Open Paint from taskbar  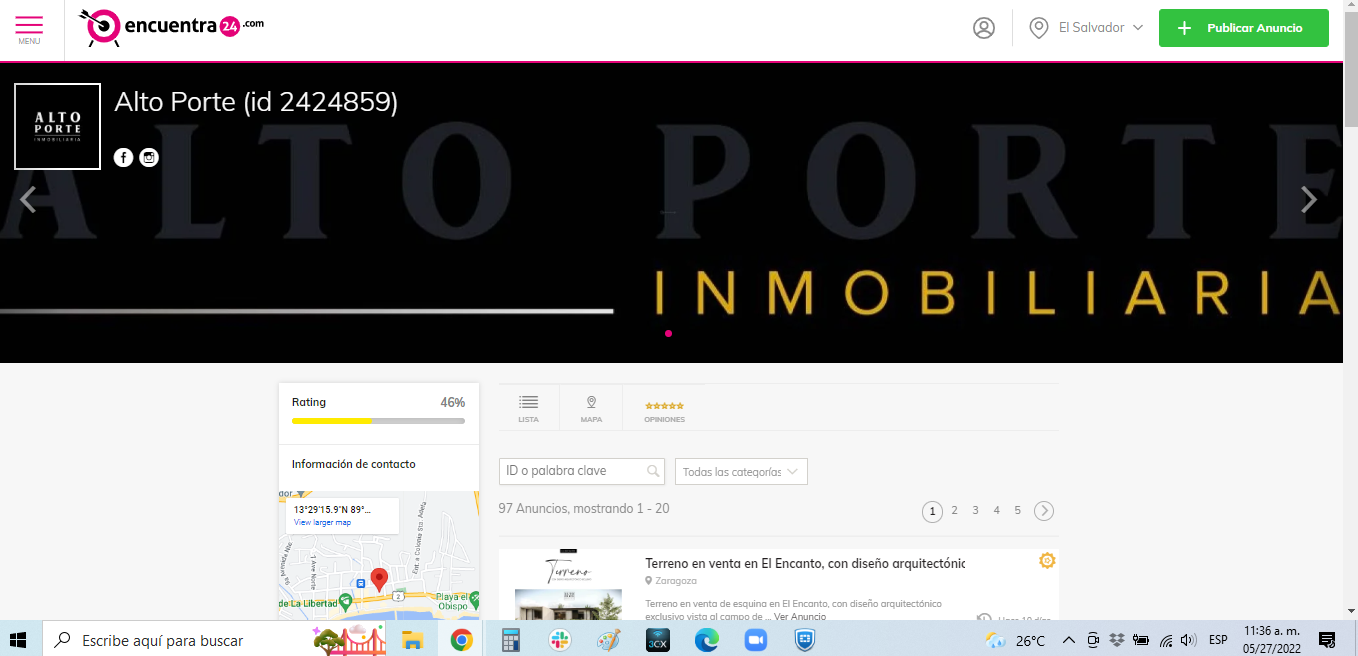tap(608, 640)
